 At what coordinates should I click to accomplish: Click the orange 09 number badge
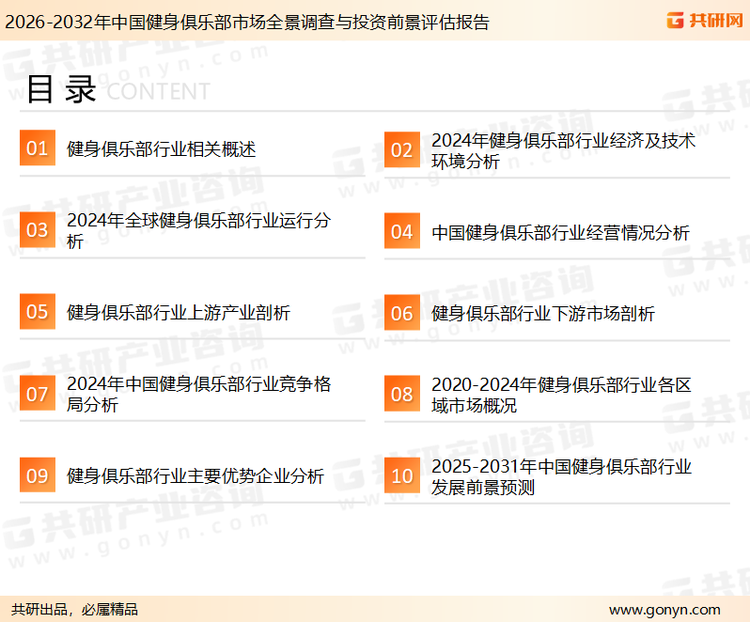point(37,475)
